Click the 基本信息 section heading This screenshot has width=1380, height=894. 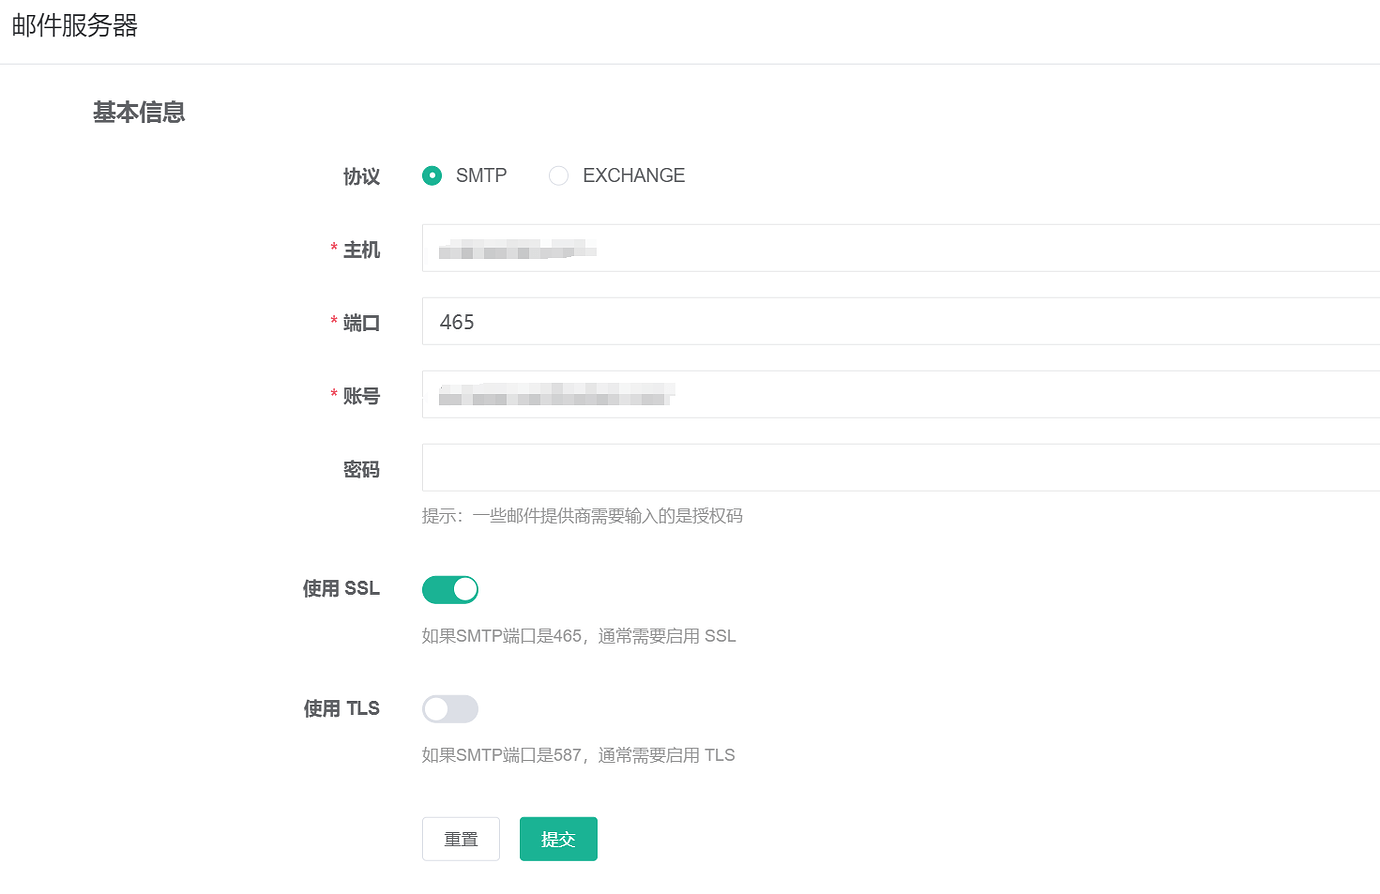coord(139,113)
